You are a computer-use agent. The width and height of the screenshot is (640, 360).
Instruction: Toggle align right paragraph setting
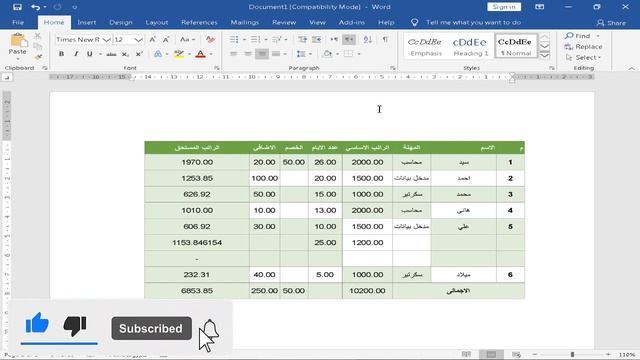click(x=262, y=54)
